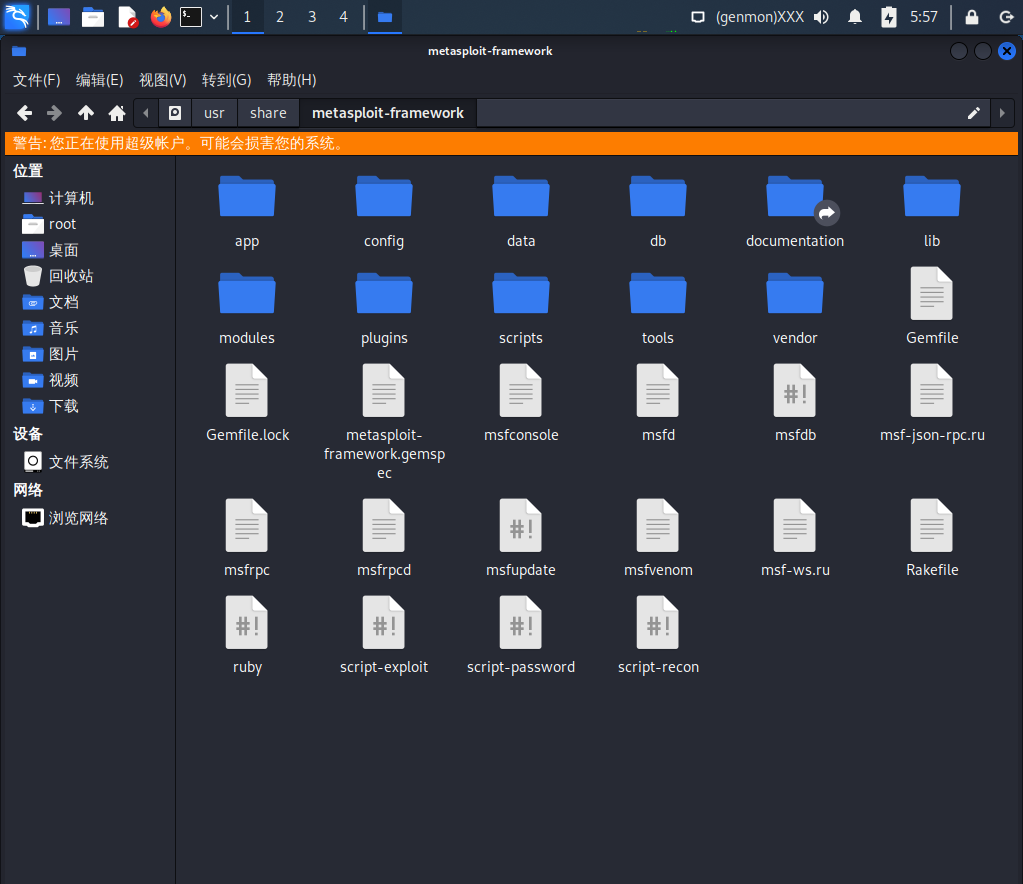
Task: Open the 编辑(E) menu
Action: pyautogui.click(x=99, y=80)
